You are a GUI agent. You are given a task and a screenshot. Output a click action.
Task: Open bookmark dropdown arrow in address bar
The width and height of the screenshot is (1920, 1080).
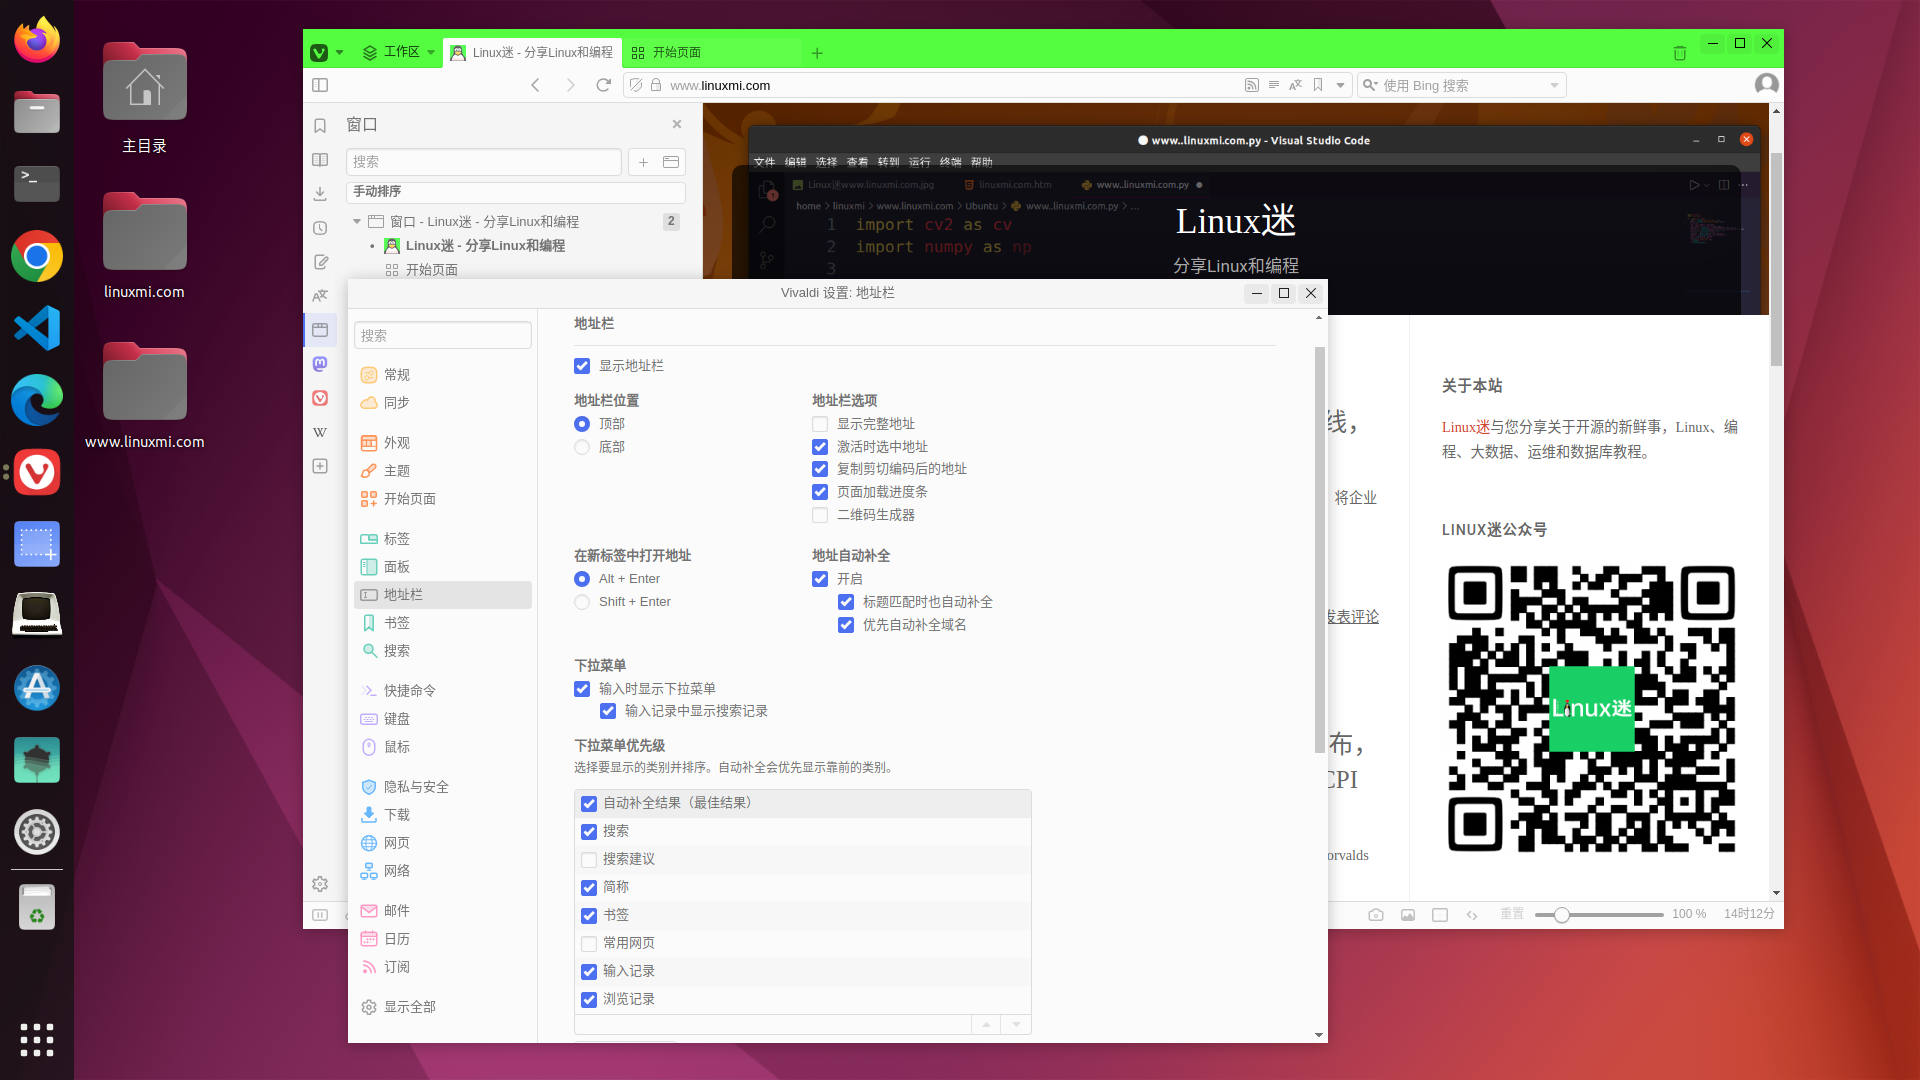(1340, 85)
